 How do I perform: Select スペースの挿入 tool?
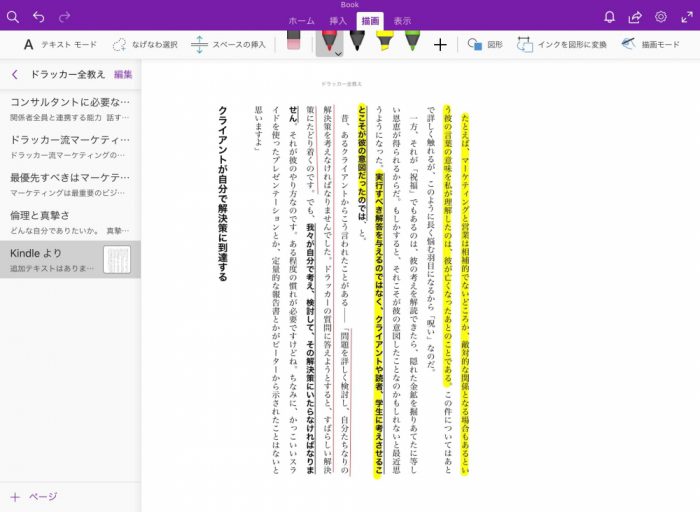click(x=228, y=45)
